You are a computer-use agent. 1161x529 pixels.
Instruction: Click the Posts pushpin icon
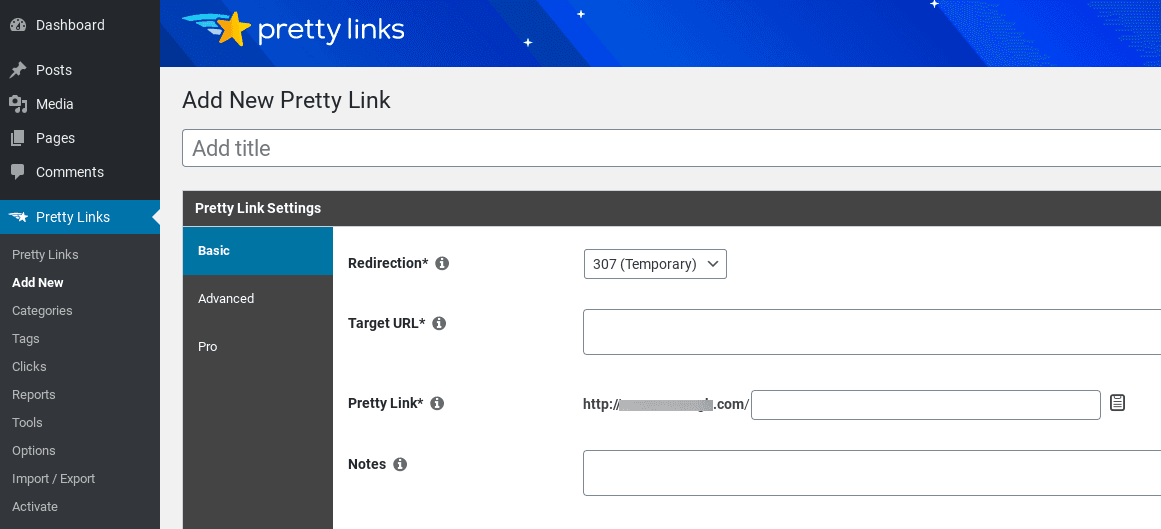coord(18,70)
